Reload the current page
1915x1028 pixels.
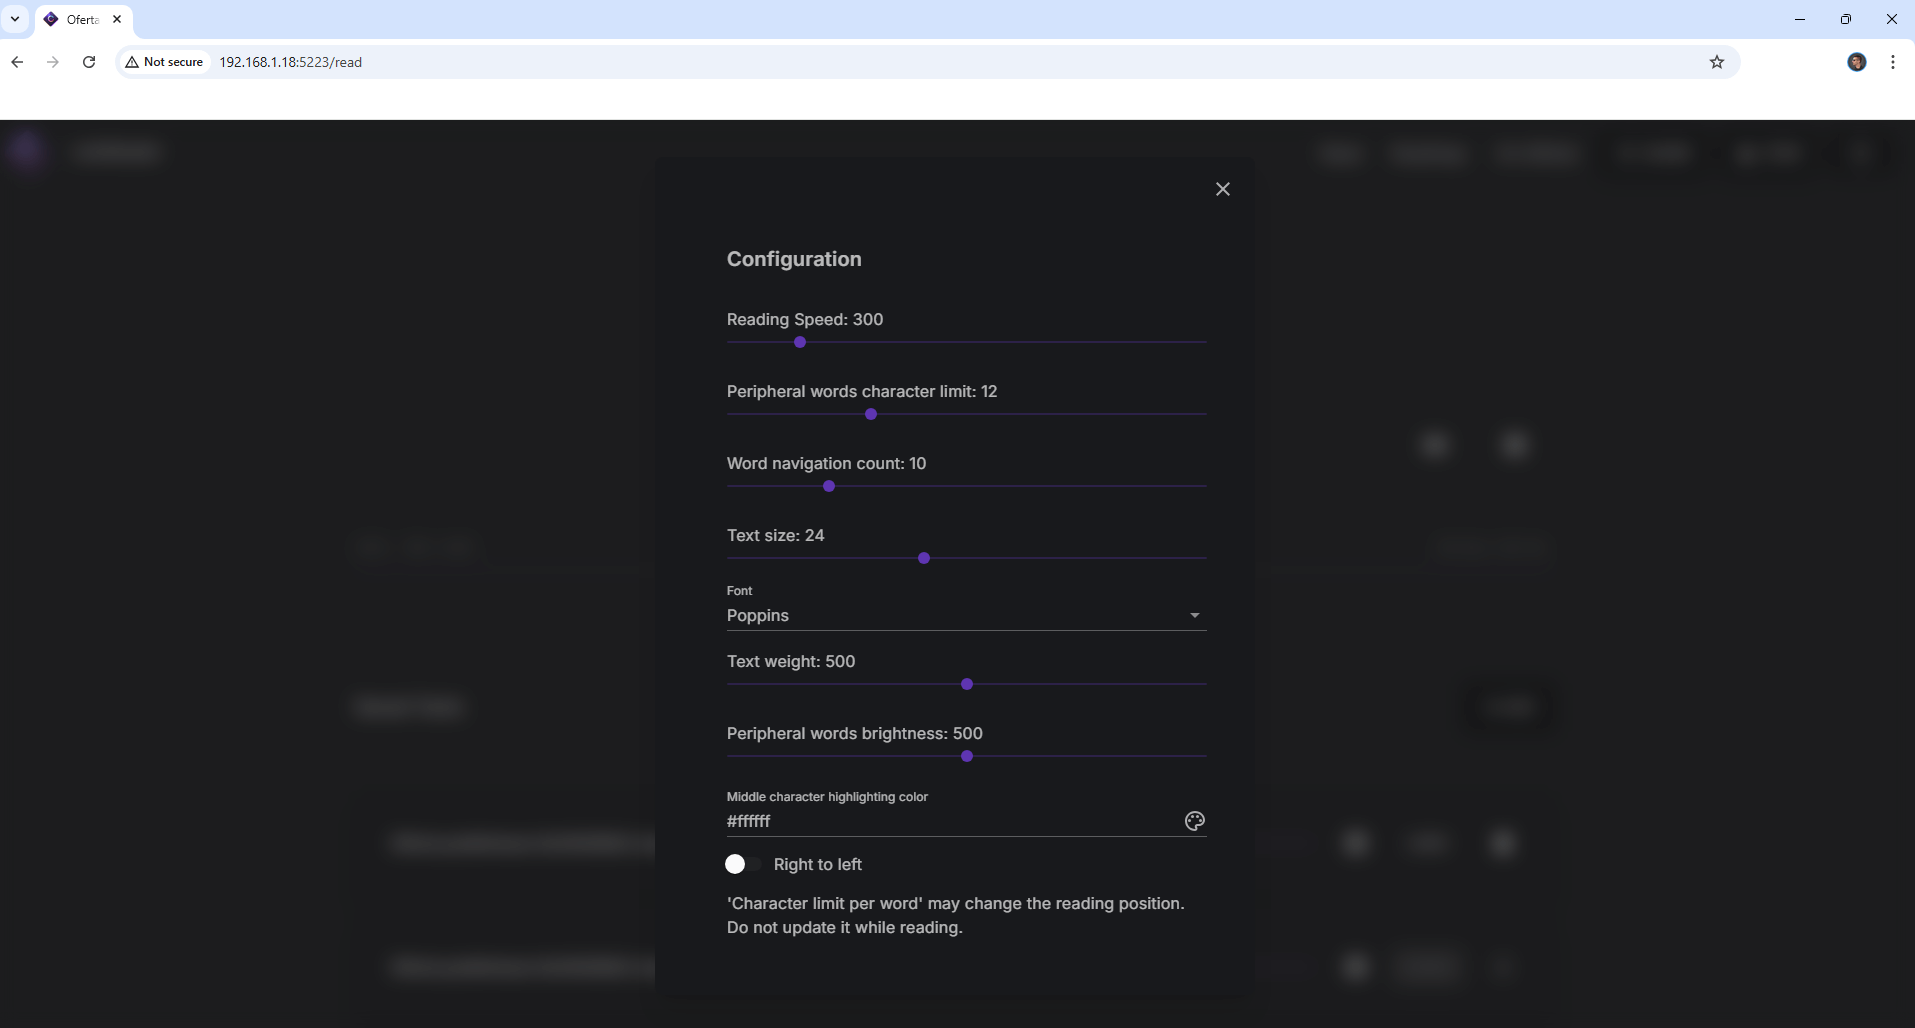coord(89,62)
